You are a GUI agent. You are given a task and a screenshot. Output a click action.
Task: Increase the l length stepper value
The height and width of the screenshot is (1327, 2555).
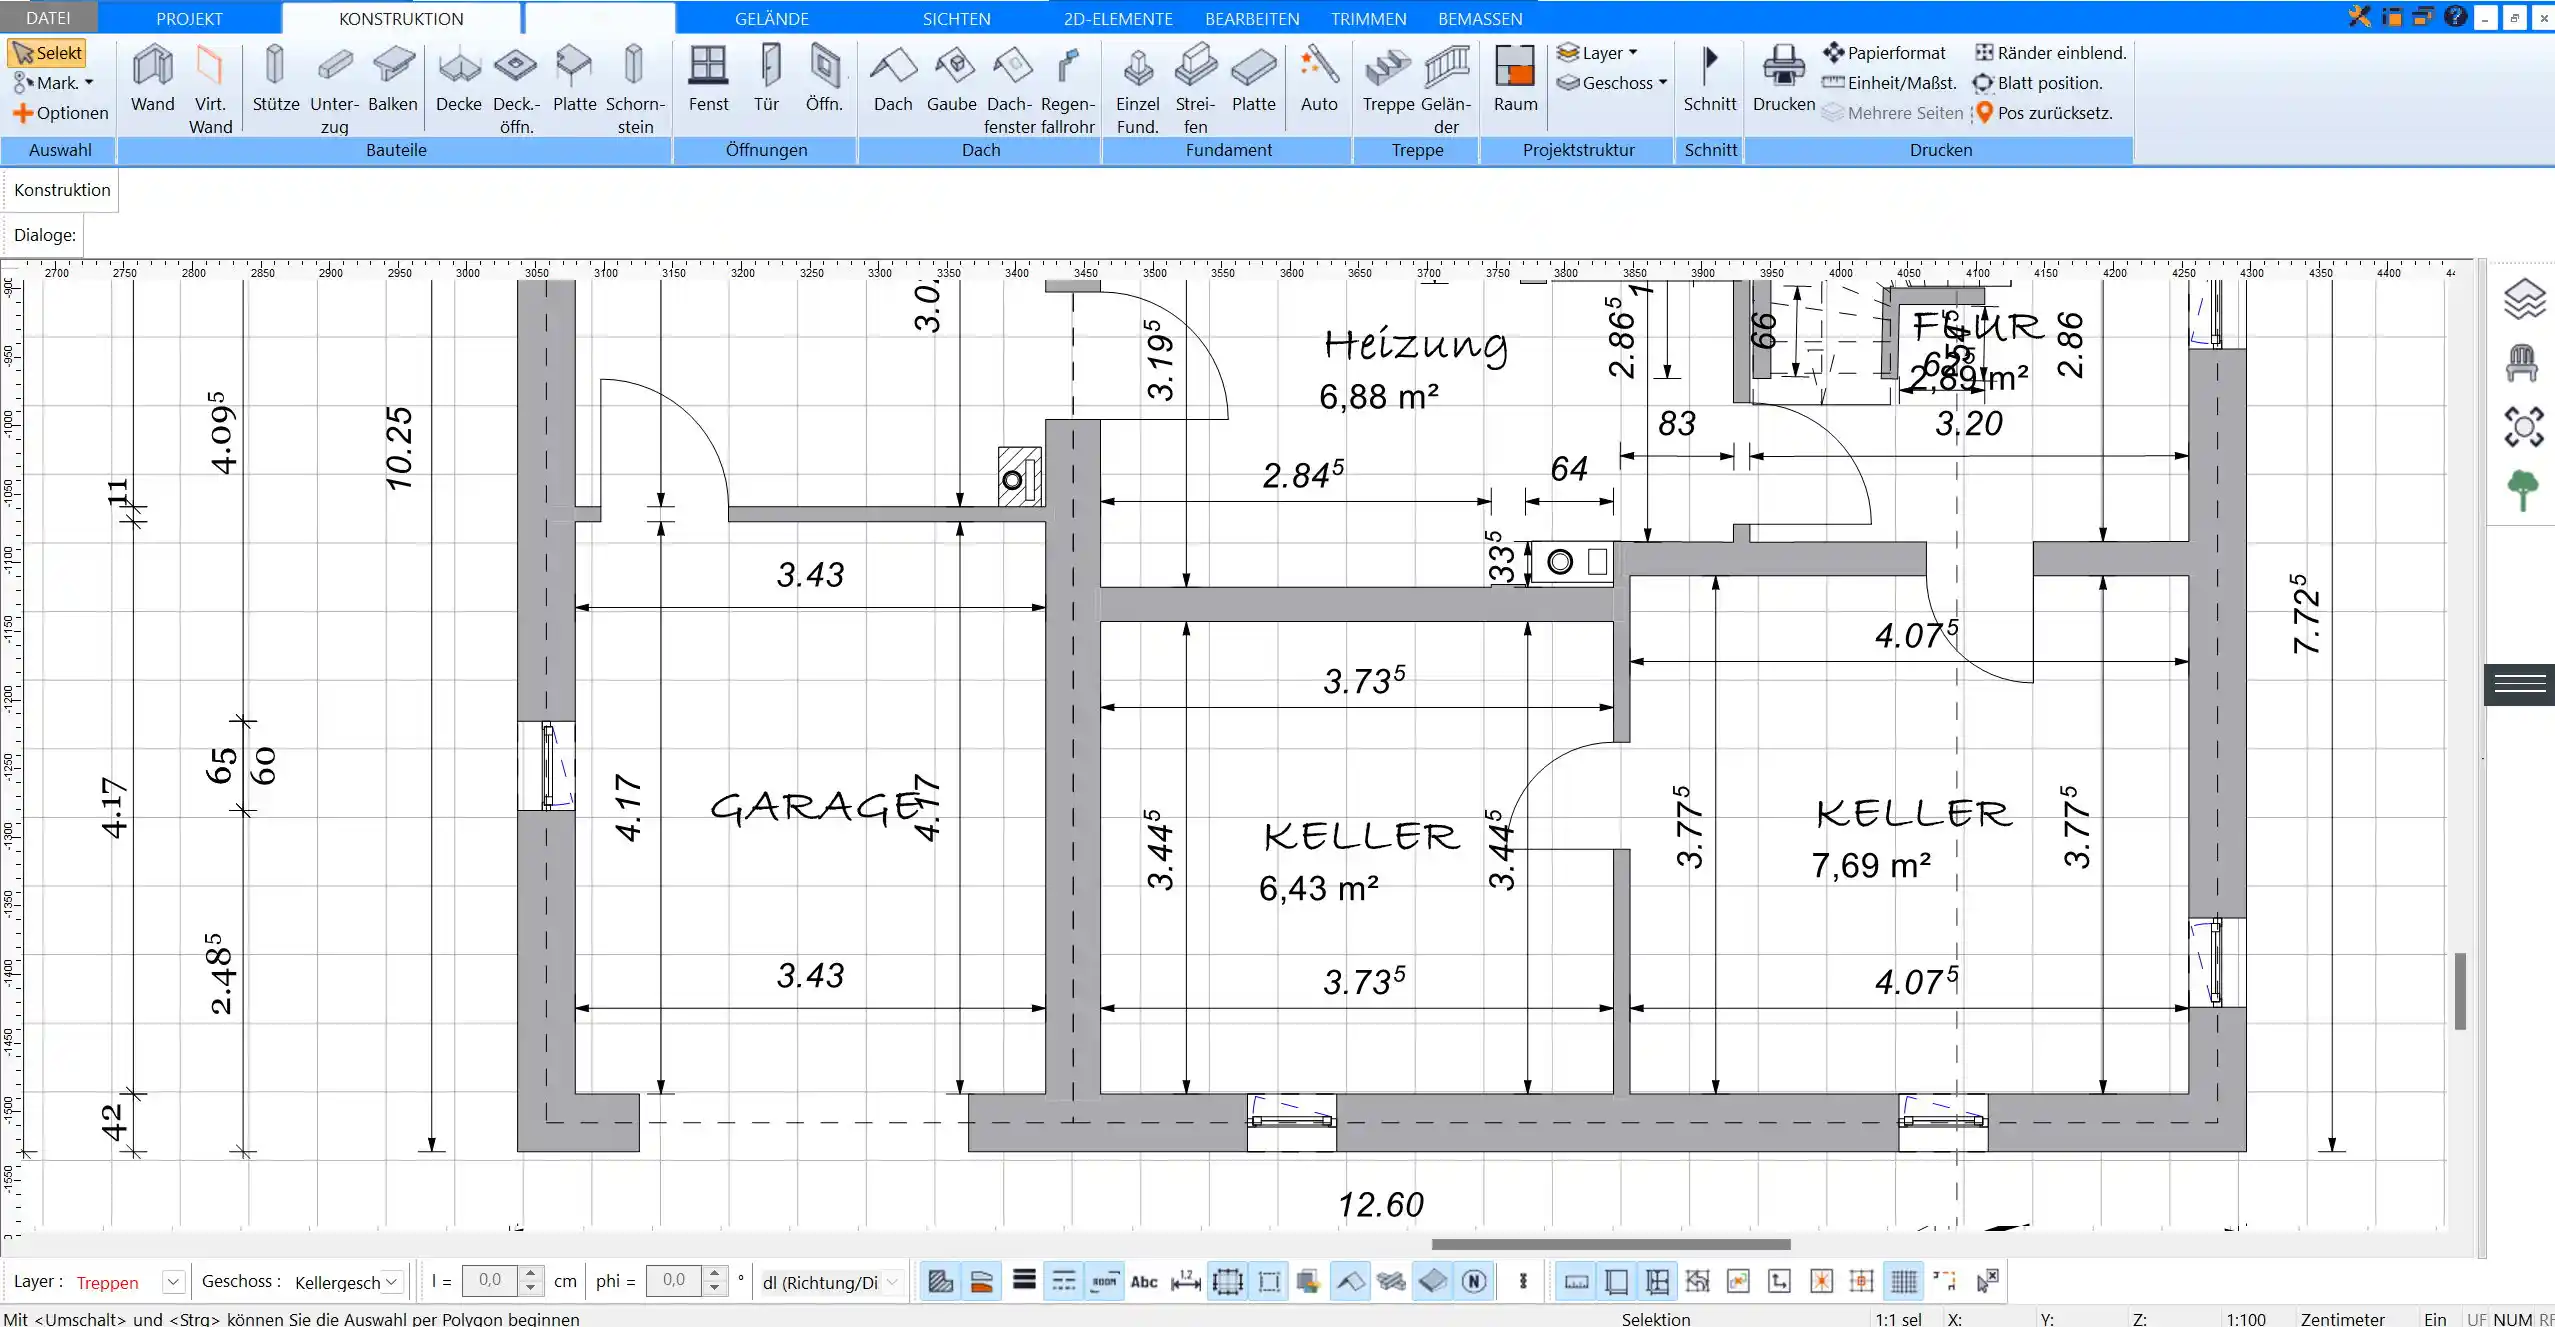pyautogui.click(x=531, y=1273)
